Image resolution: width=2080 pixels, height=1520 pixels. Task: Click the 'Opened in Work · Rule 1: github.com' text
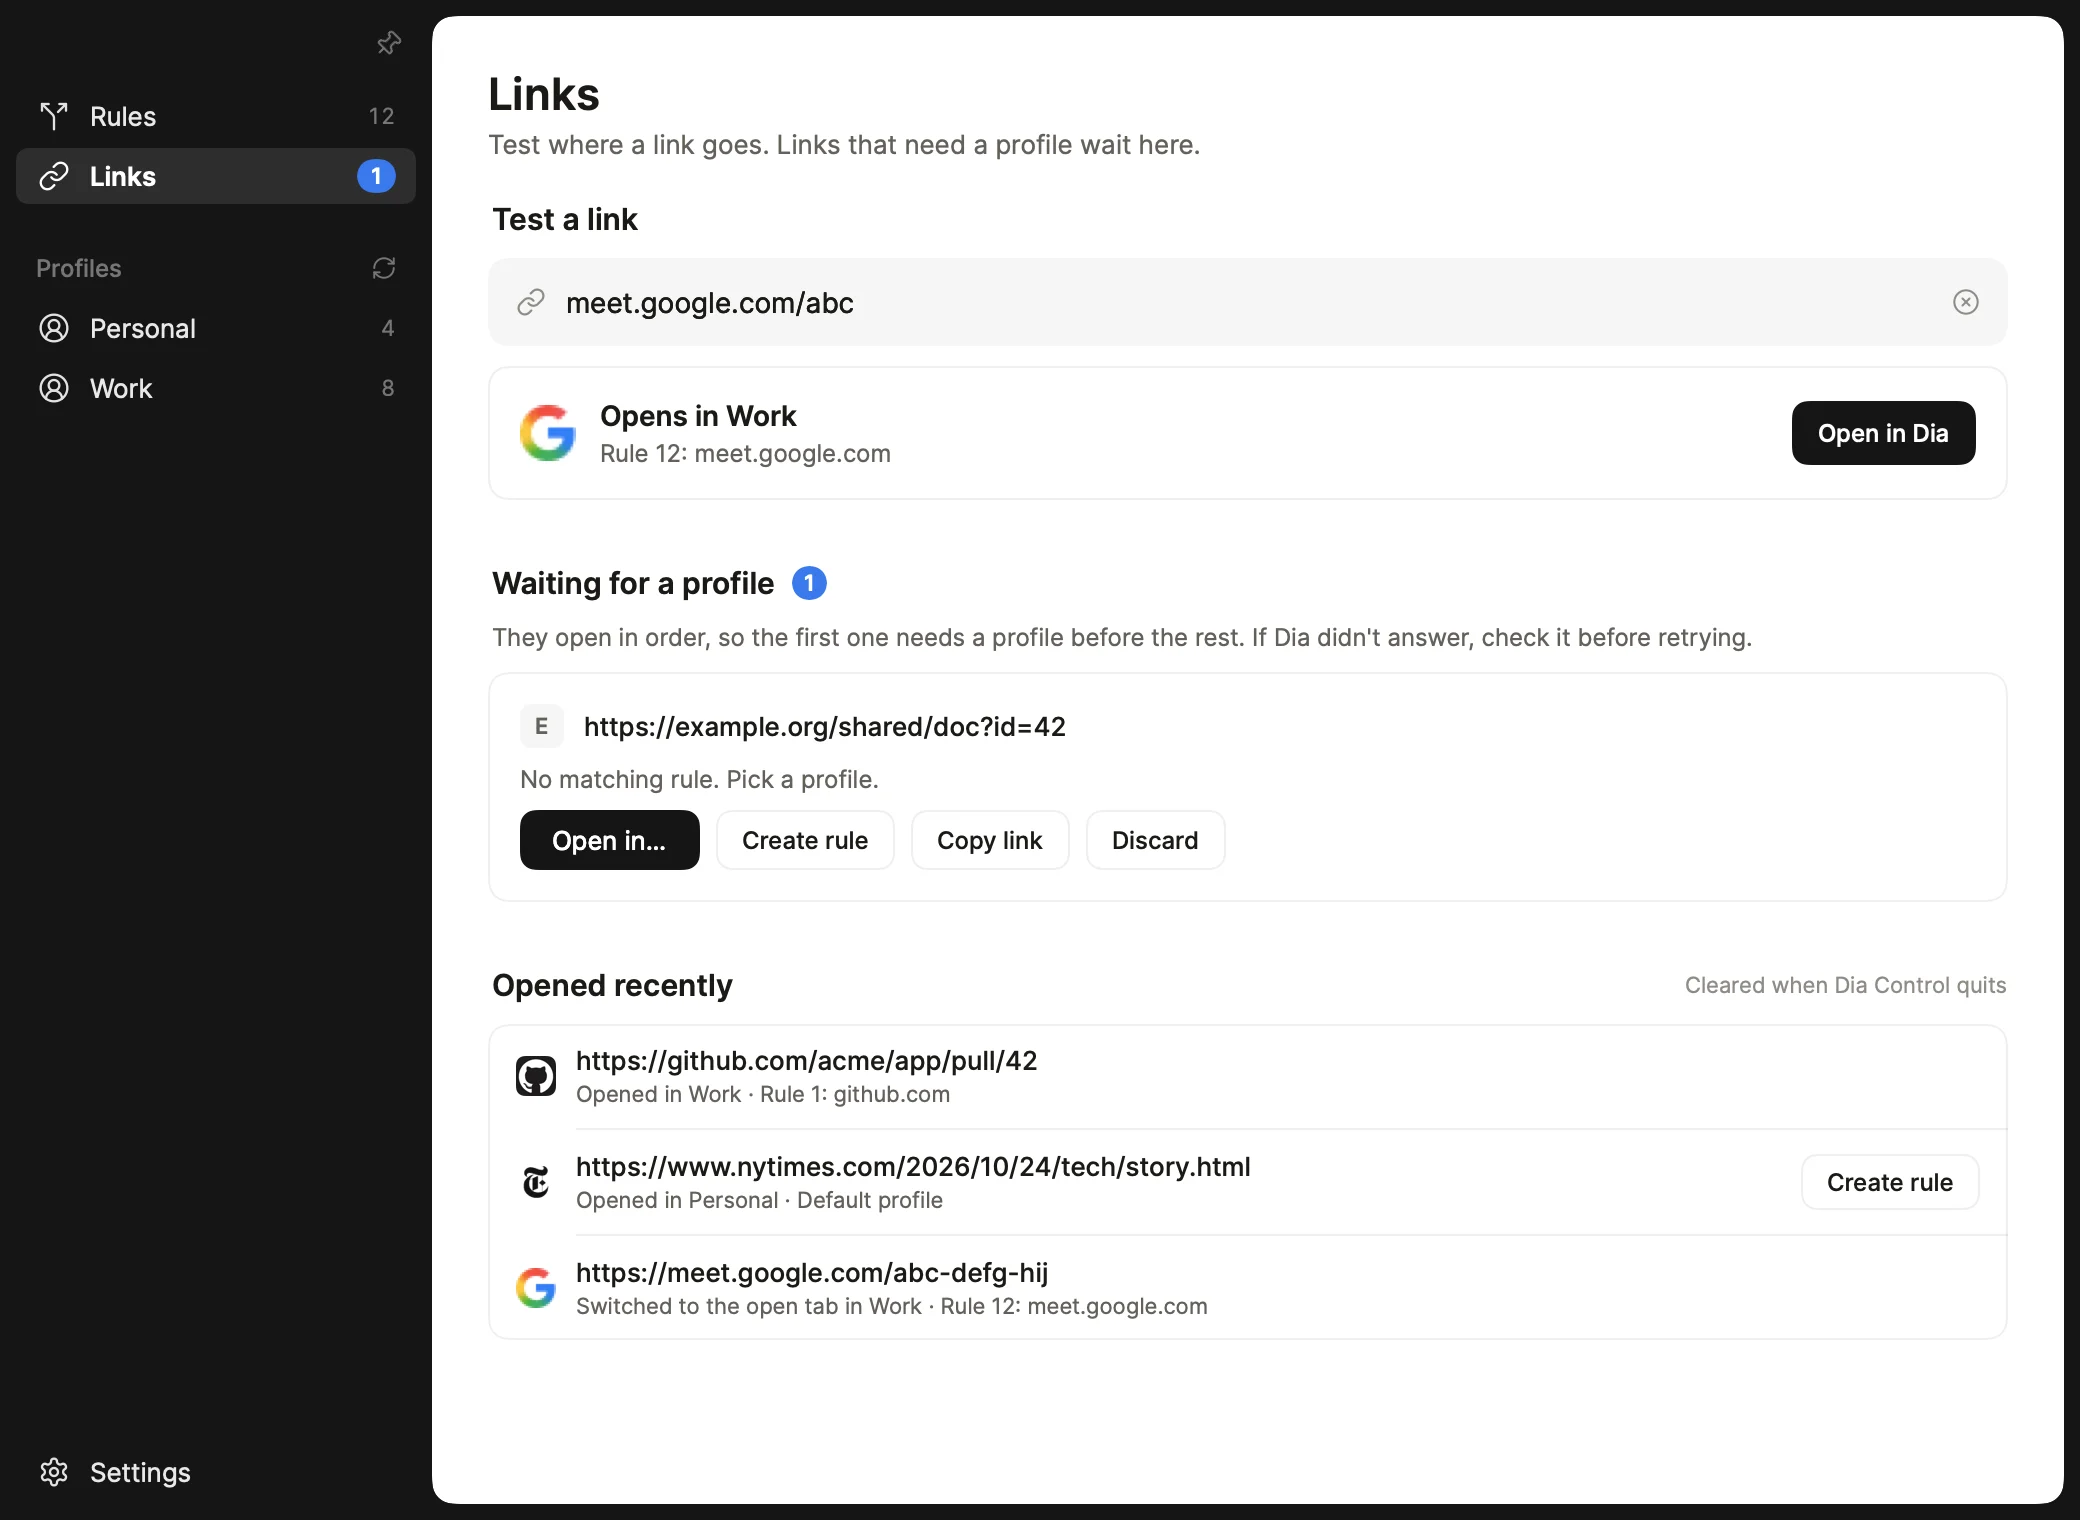click(763, 1094)
